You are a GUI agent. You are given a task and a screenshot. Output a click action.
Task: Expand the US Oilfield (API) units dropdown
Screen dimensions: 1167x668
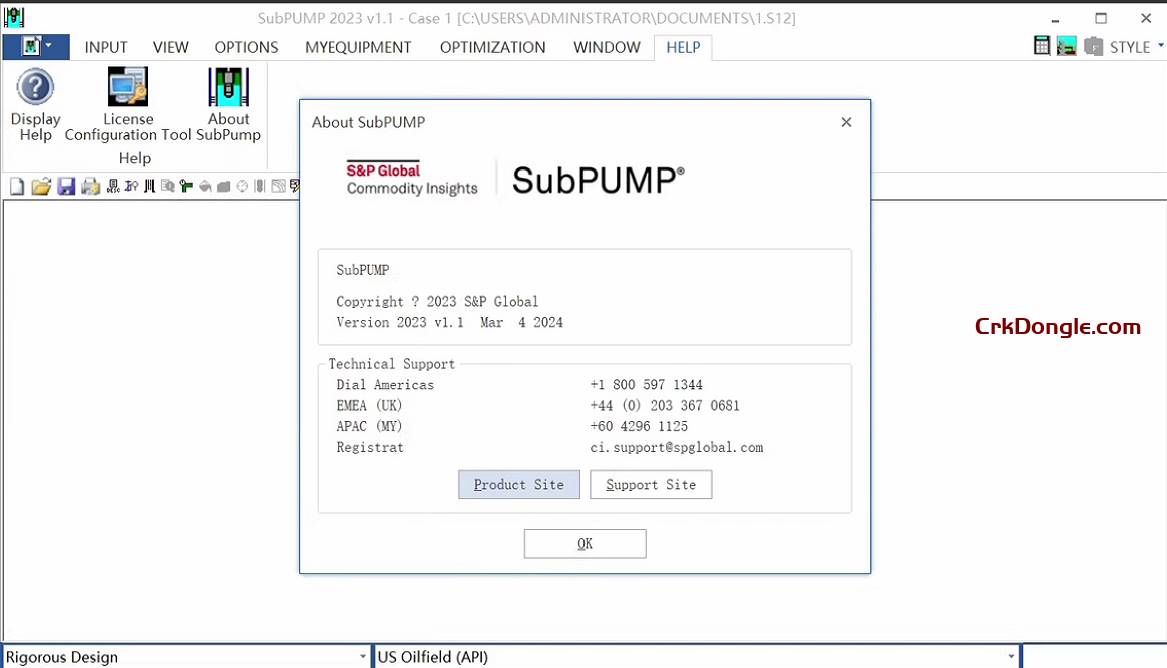point(1009,657)
